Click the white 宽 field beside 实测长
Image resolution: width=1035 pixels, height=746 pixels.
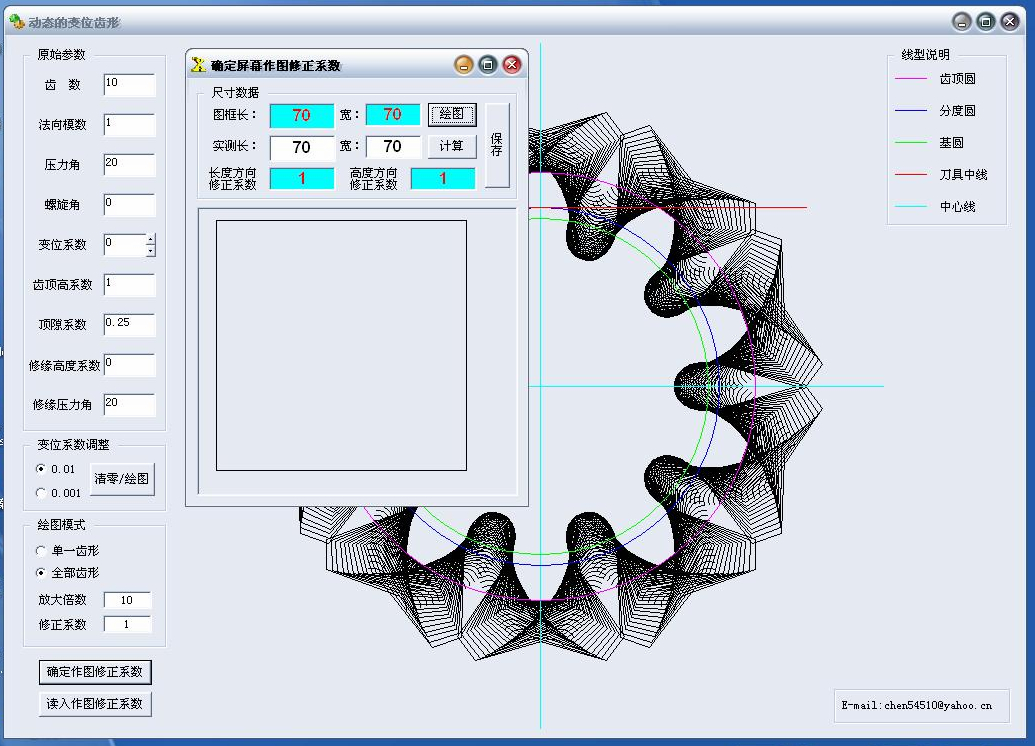tap(393, 147)
